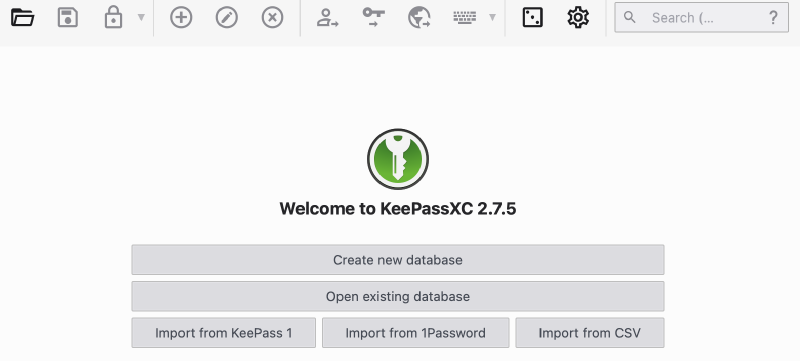Click the Copy URL globe icon
This screenshot has height=361, width=800.
pyautogui.click(x=419, y=18)
